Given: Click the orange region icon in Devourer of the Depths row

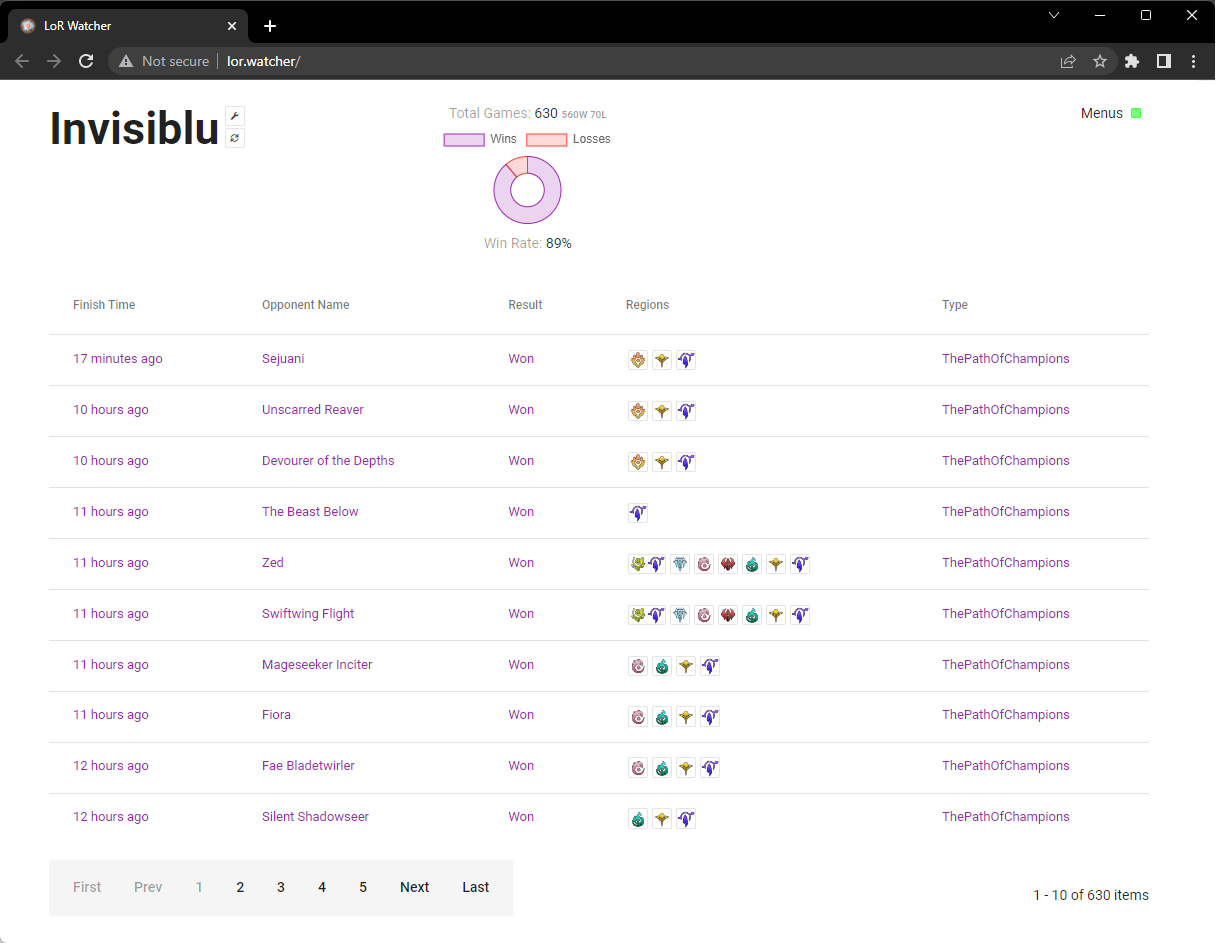Looking at the screenshot, I should click(638, 462).
